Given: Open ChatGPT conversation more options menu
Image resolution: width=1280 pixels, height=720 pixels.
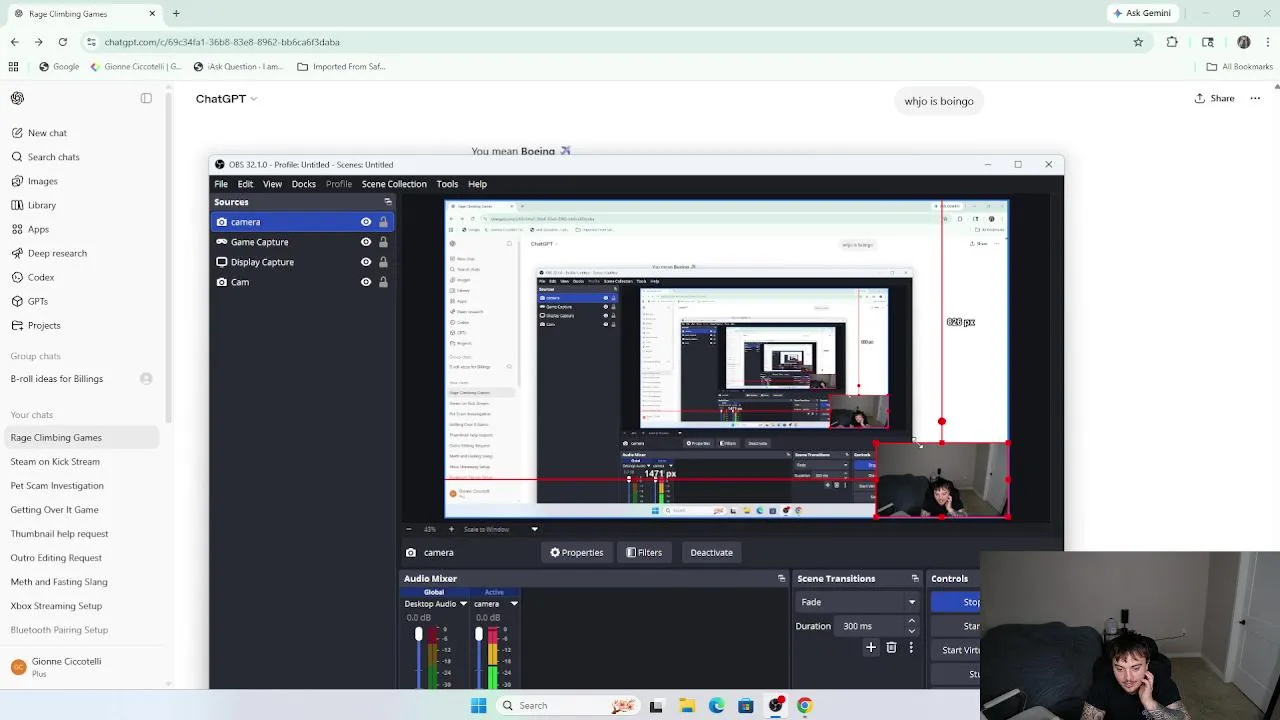Looking at the screenshot, I should (1255, 98).
